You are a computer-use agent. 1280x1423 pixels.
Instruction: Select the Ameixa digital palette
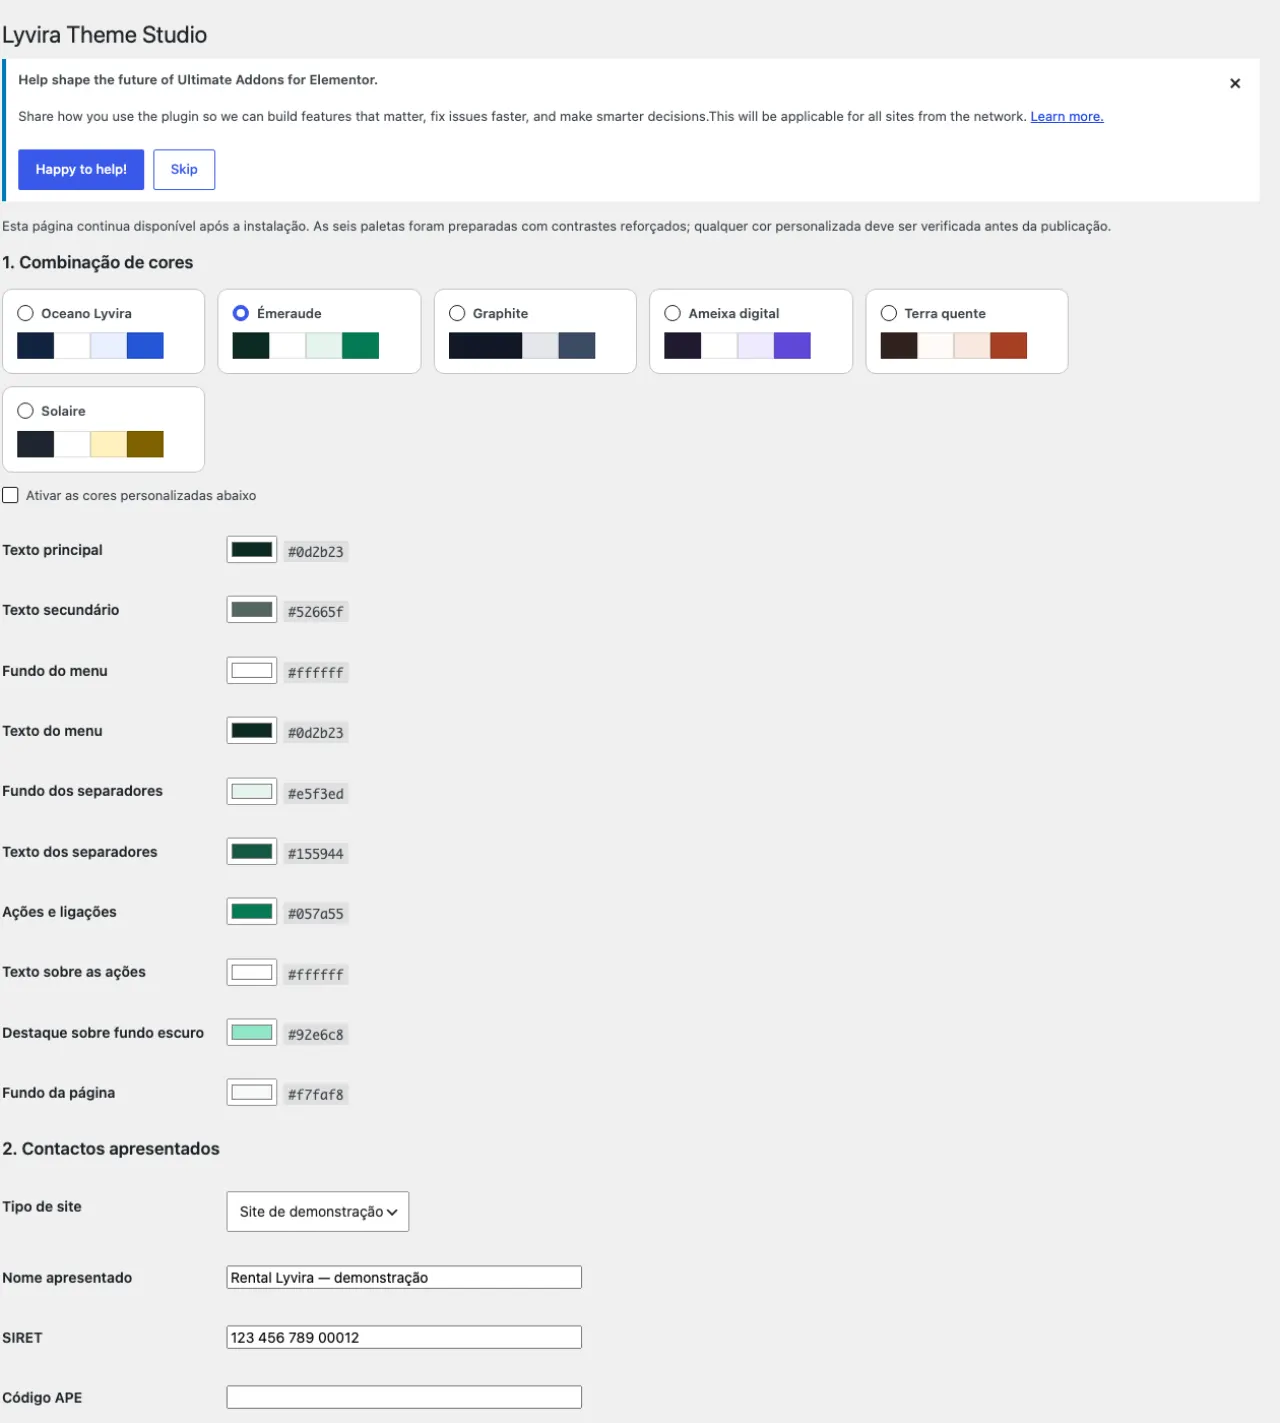[673, 313]
